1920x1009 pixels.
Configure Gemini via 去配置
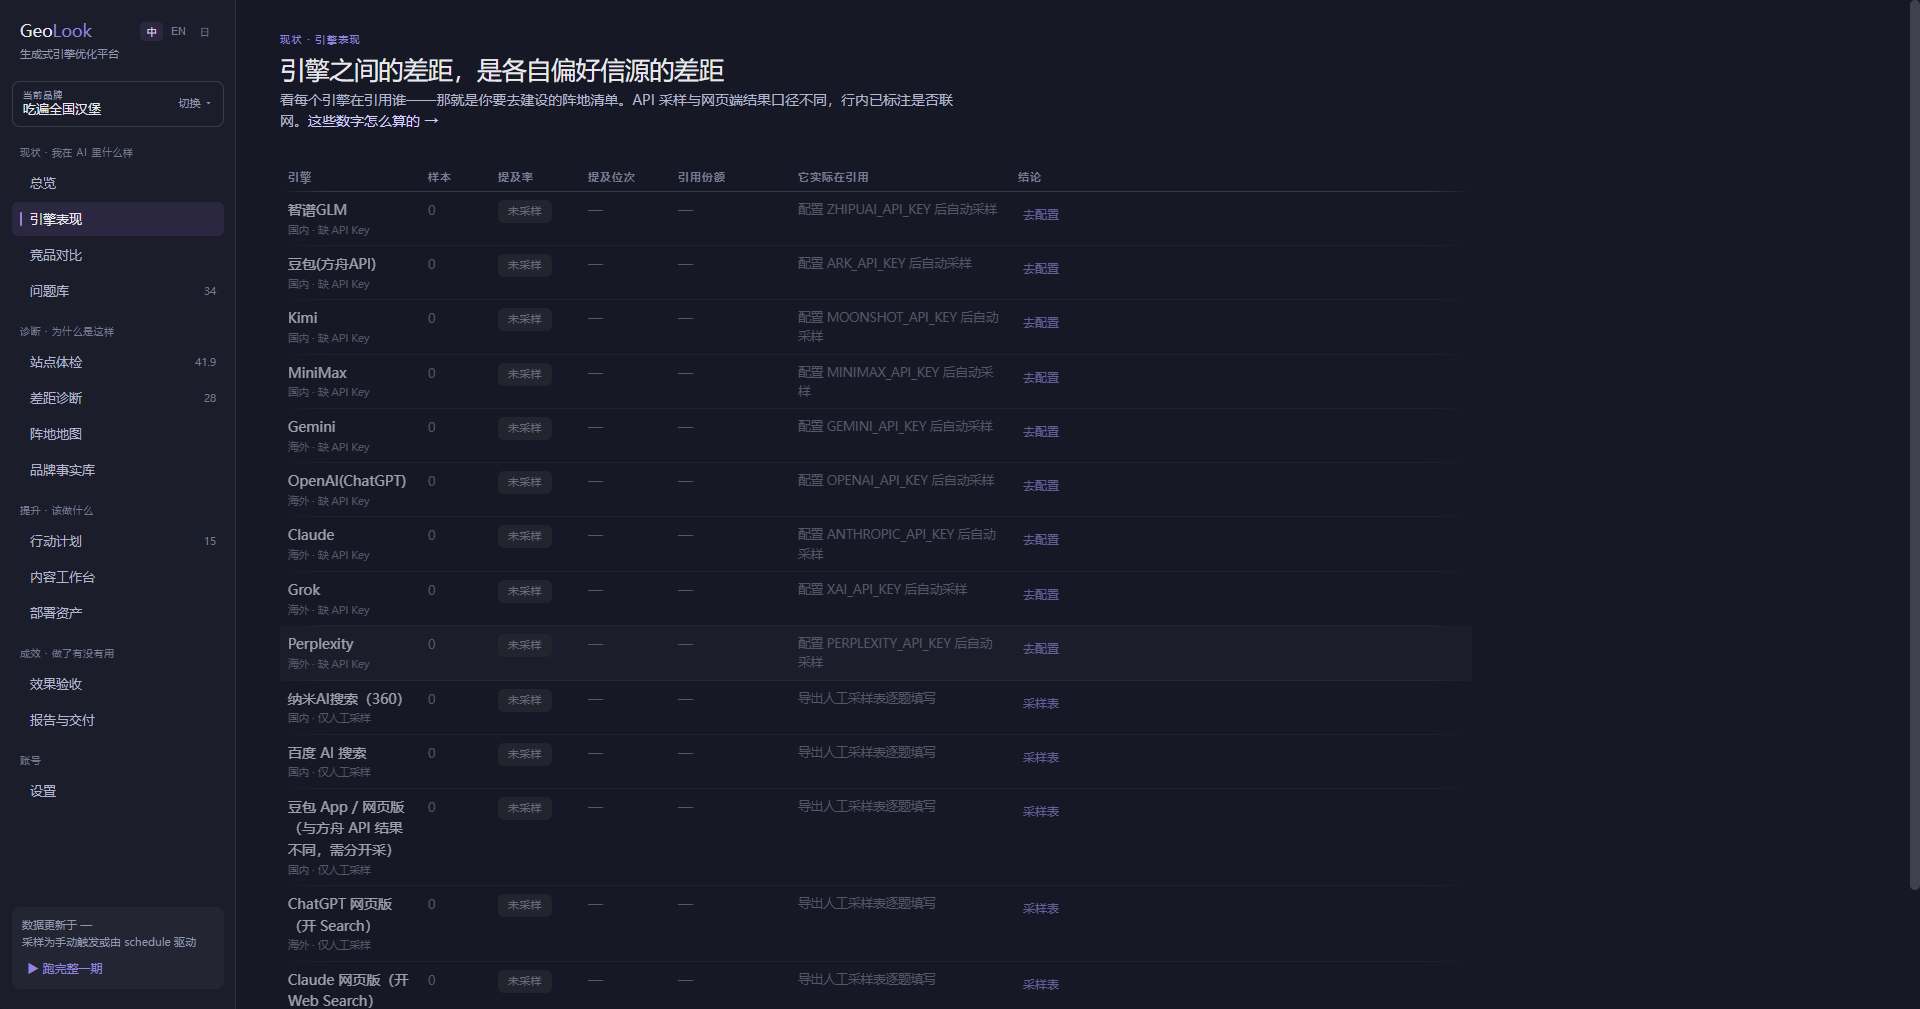[x=1040, y=431]
